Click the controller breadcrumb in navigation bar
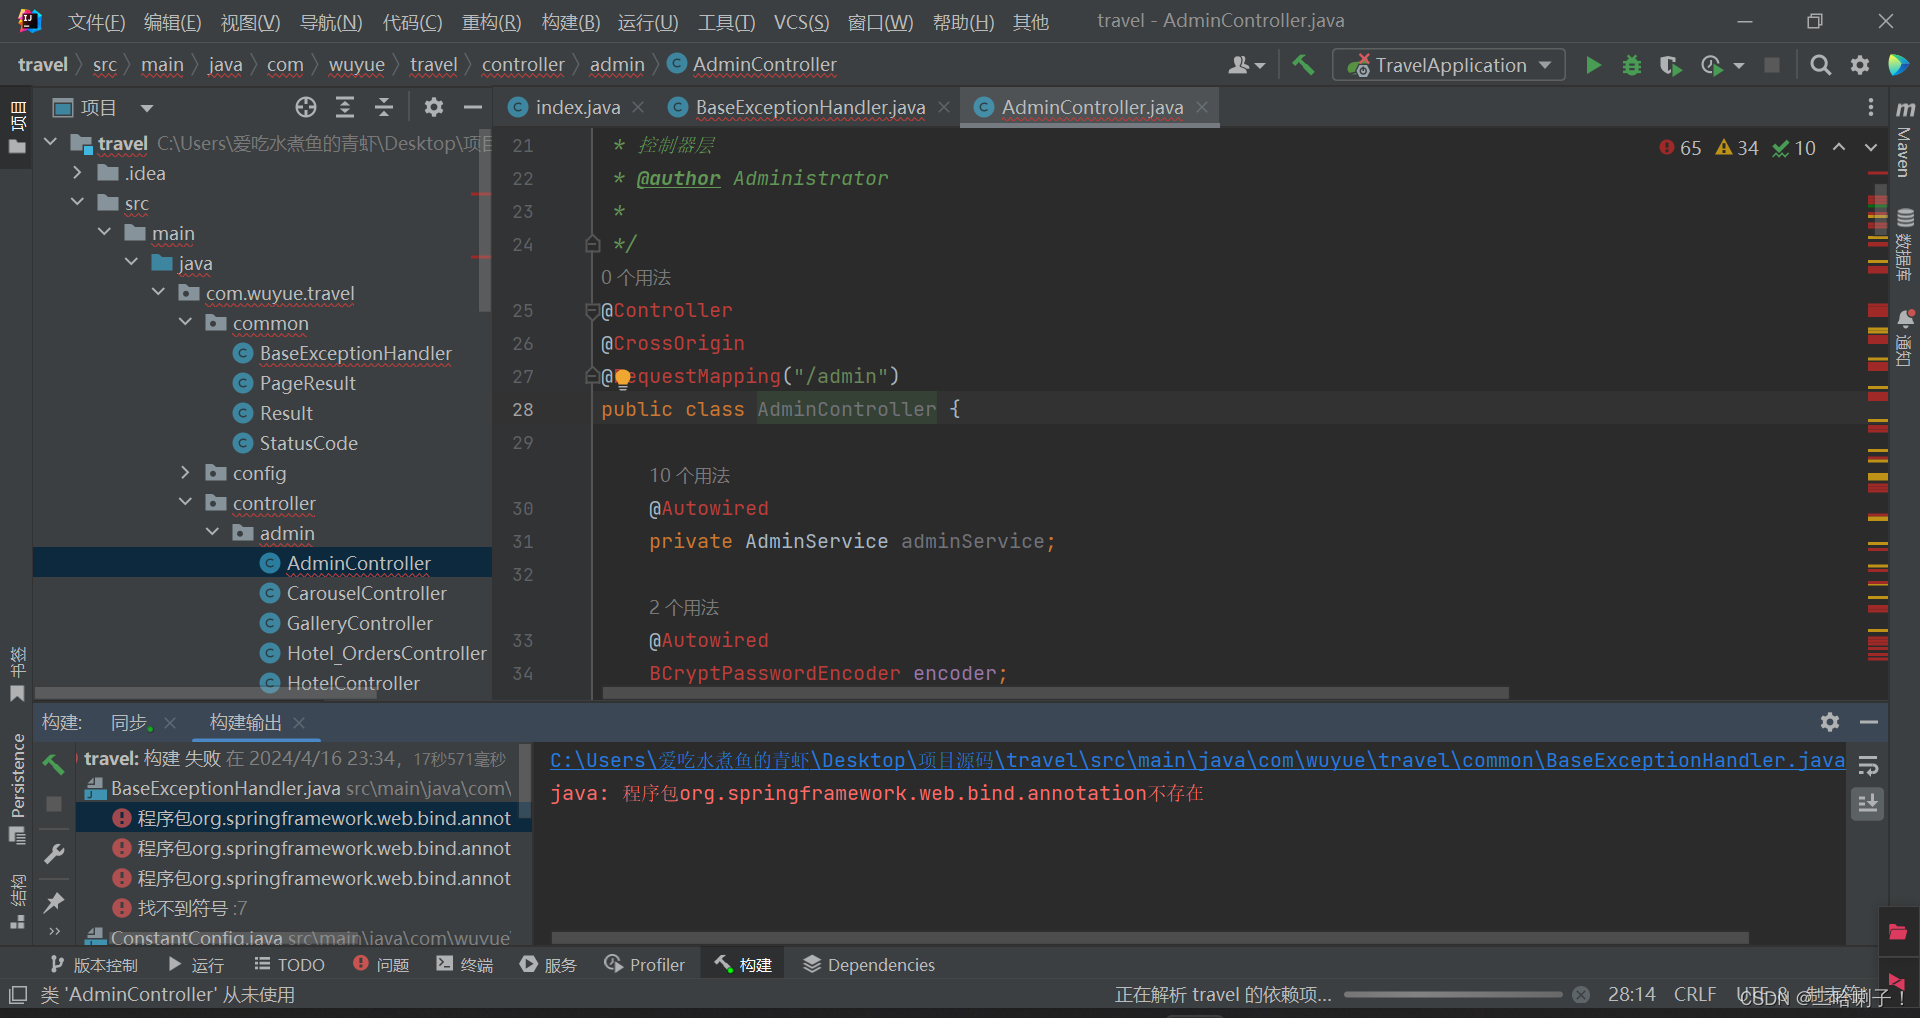 pos(523,65)
